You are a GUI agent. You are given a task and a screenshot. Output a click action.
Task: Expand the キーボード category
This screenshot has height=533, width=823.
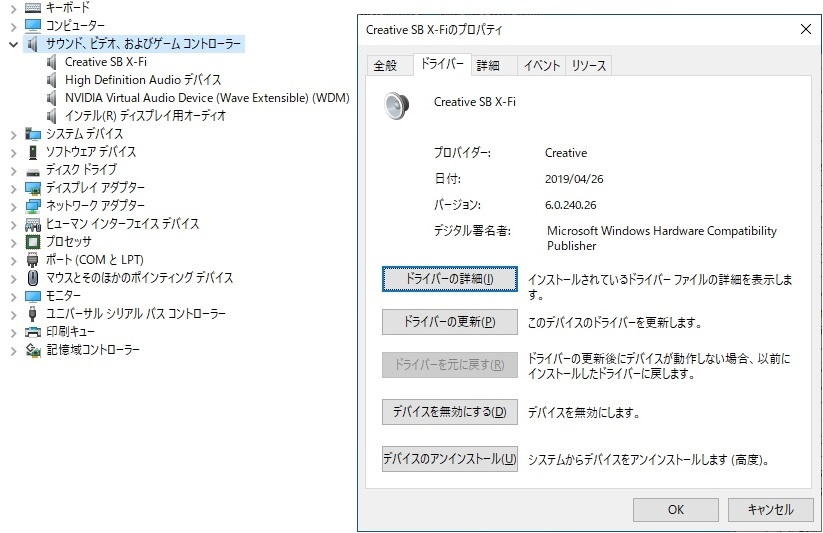[x=13, y=8]
